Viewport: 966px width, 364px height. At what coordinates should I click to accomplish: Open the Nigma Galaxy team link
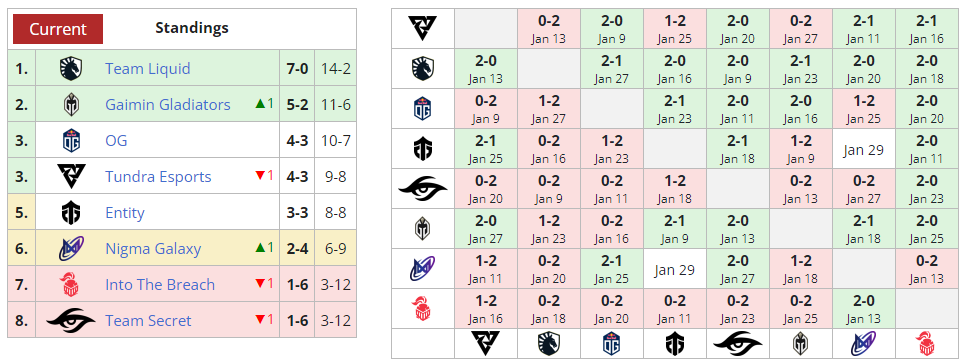pos(153,249)
